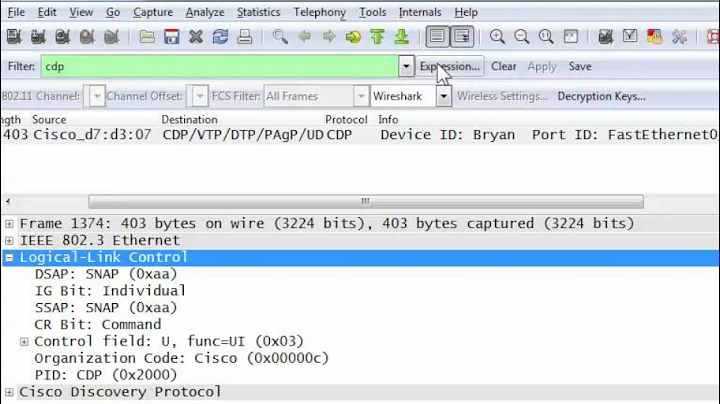Edit capture filters icon
The width and height of the screenshot is (720, 404).
tap(606, 36)
